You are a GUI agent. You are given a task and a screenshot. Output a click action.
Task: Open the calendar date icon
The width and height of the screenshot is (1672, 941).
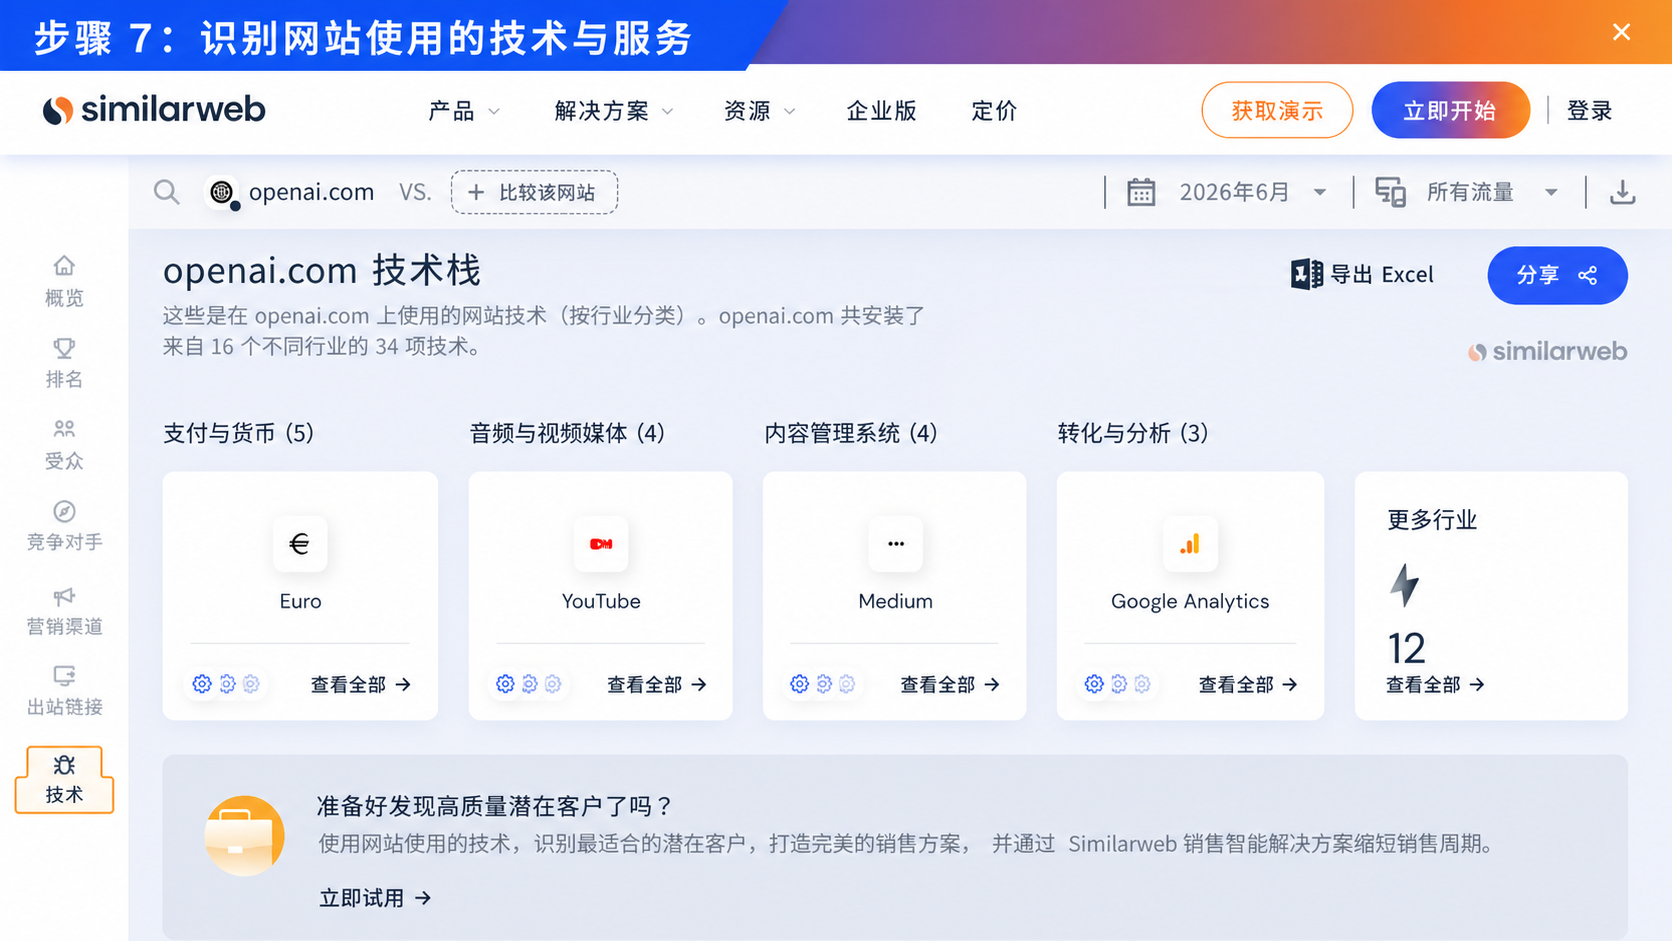1141,192
